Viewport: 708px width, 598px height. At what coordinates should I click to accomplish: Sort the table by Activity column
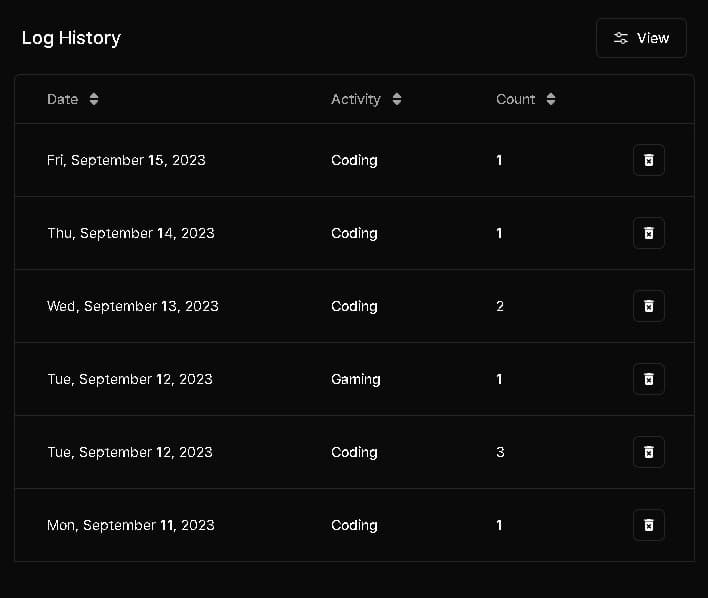356,99
